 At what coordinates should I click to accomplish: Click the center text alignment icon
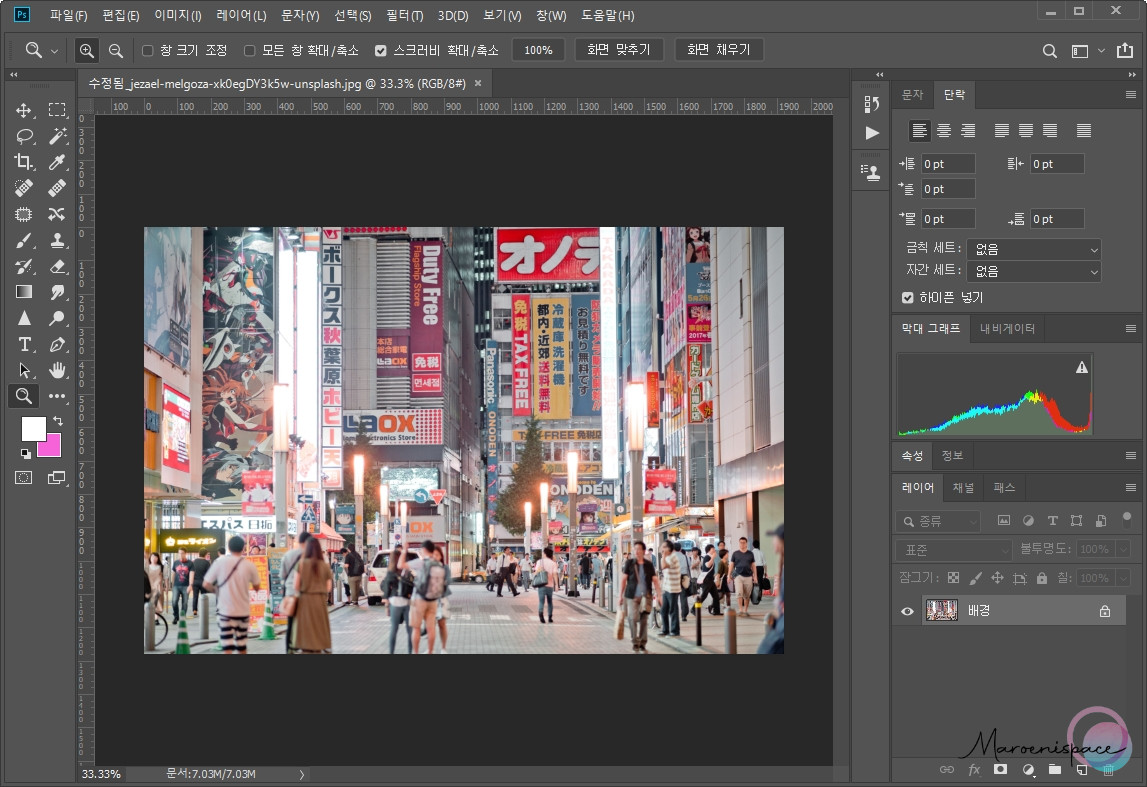coord(943,131)
